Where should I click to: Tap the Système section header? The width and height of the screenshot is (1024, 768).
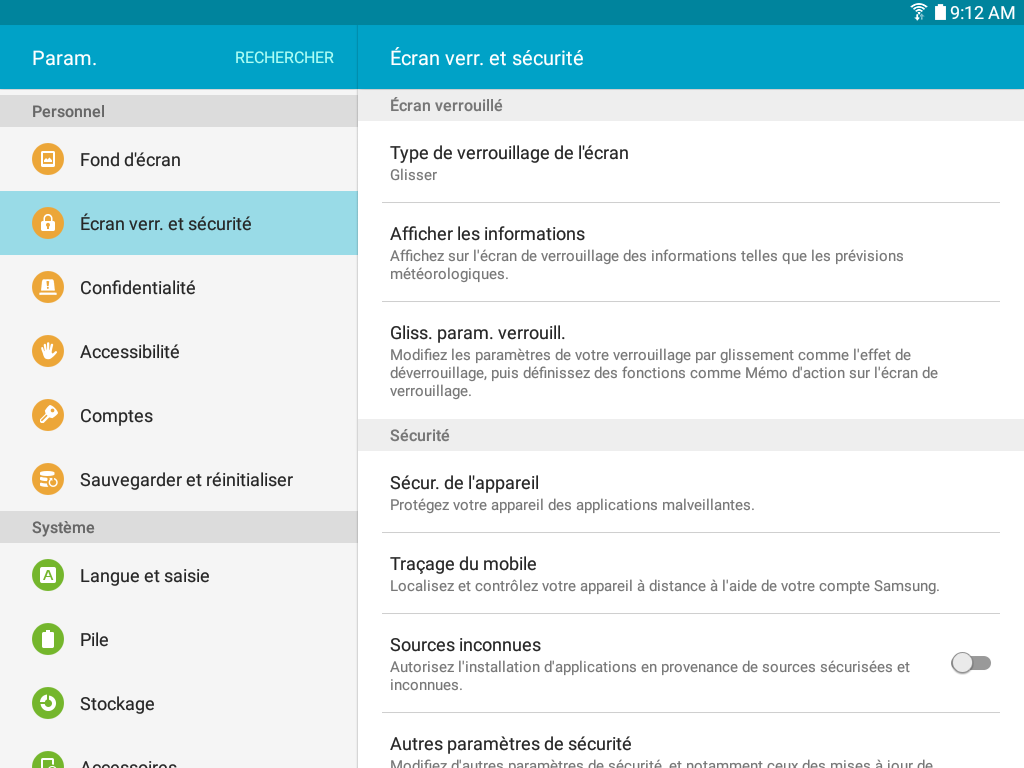tap(179, 527)
